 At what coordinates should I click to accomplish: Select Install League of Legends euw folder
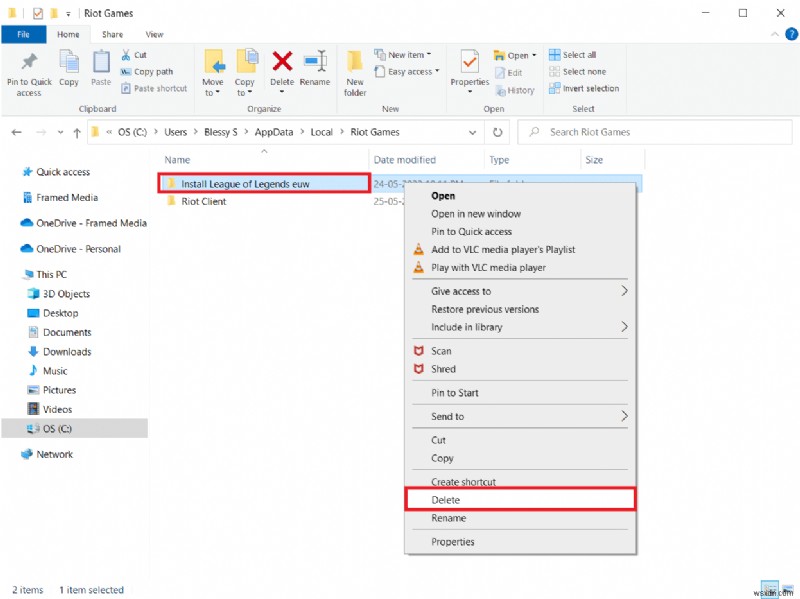point(264,183)
